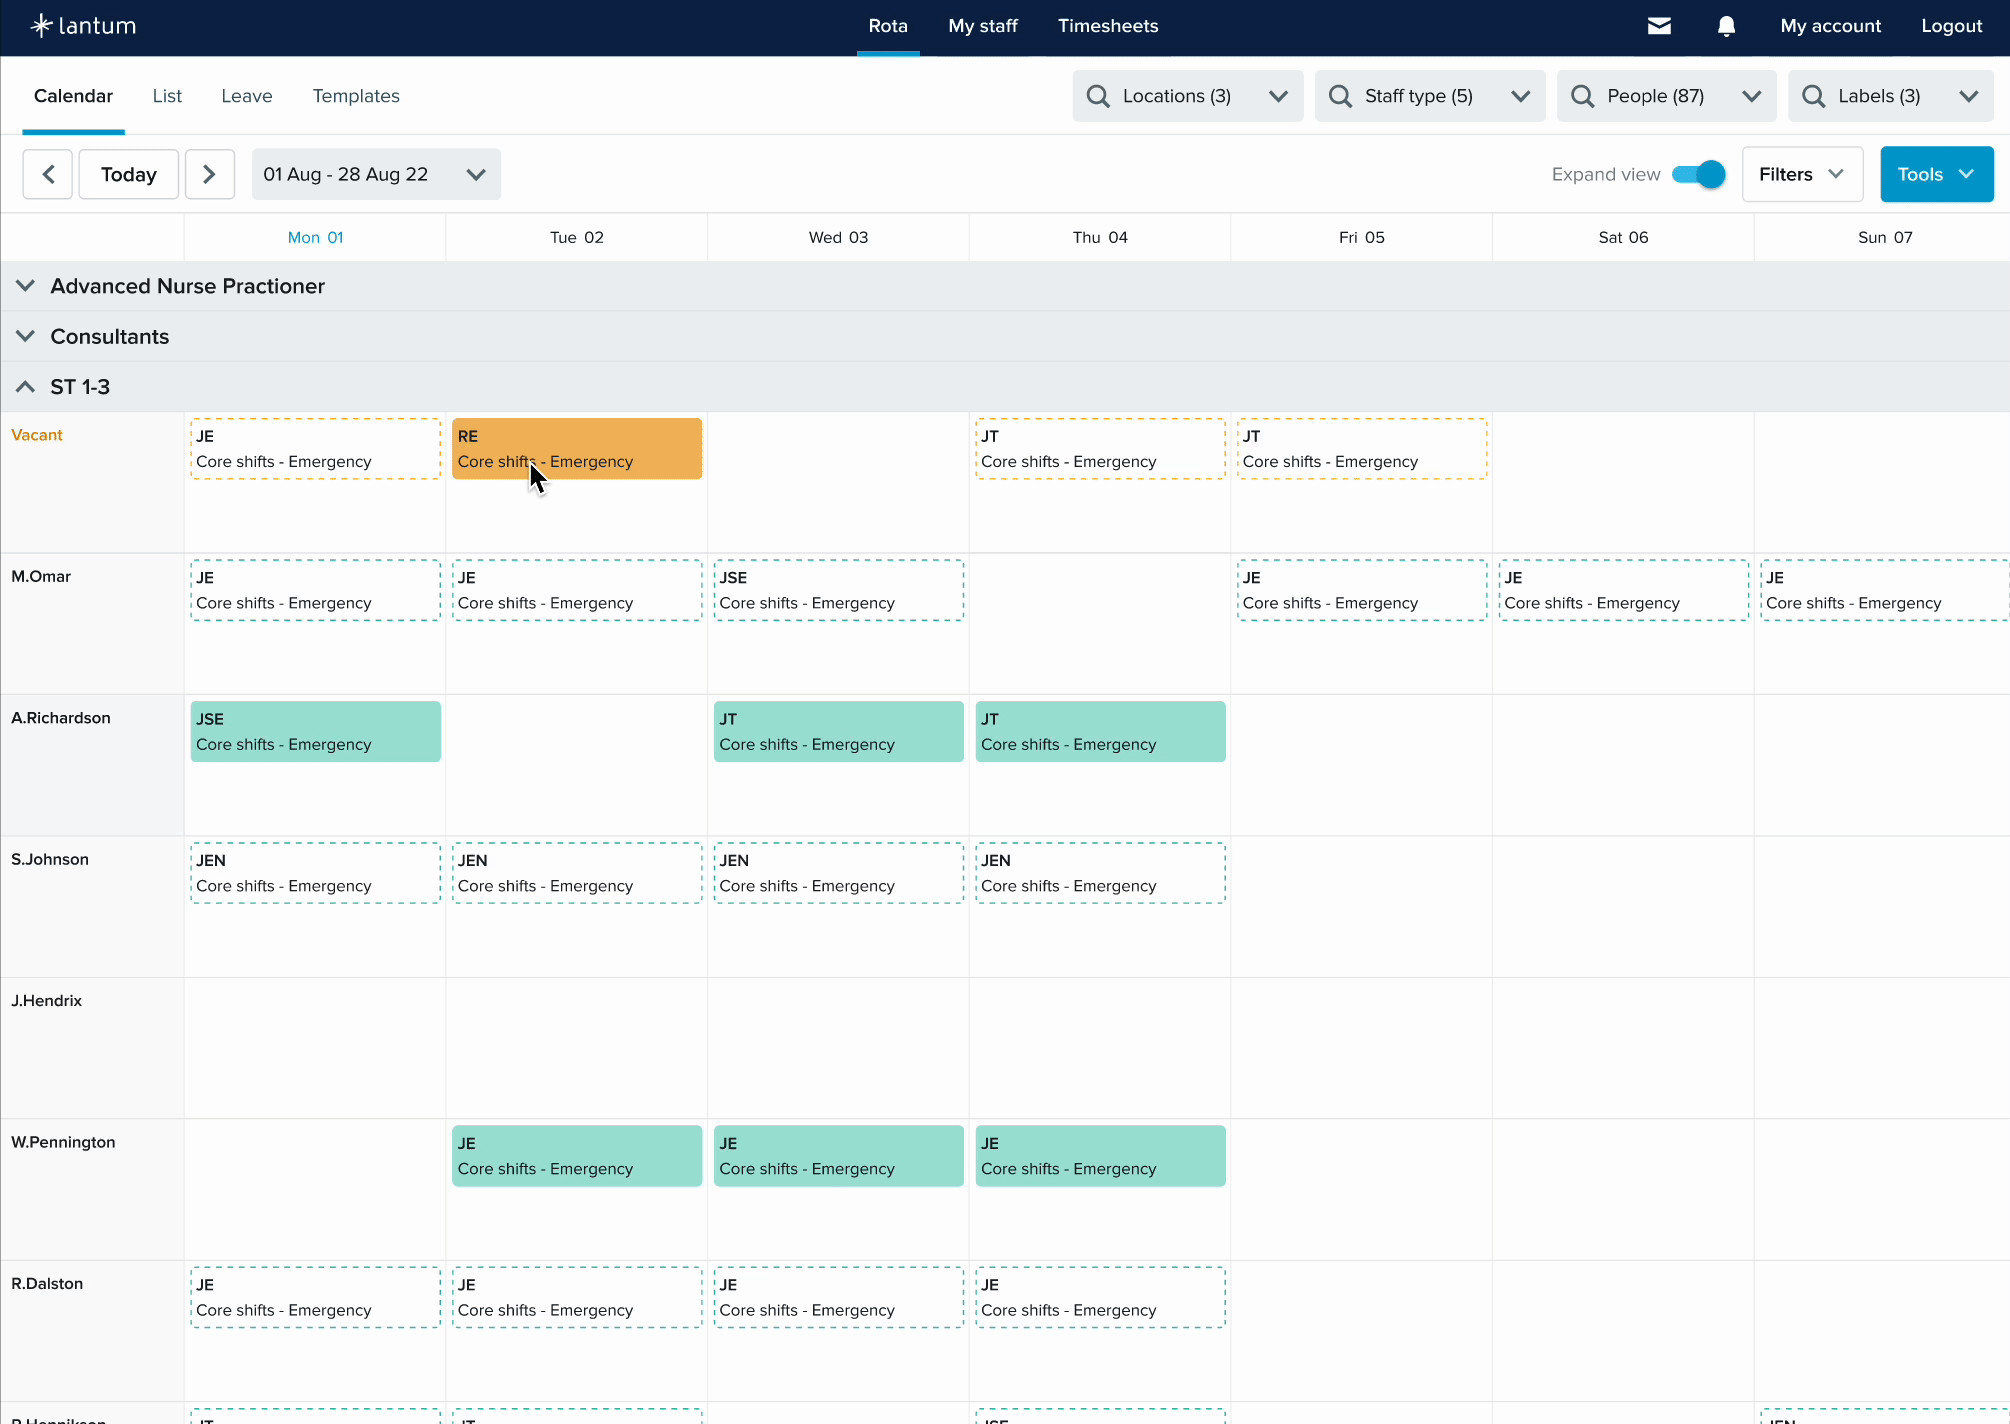Click the search icon in Locations filter
This screenshot has width=2010, height=1424.
click(1098, 96)
